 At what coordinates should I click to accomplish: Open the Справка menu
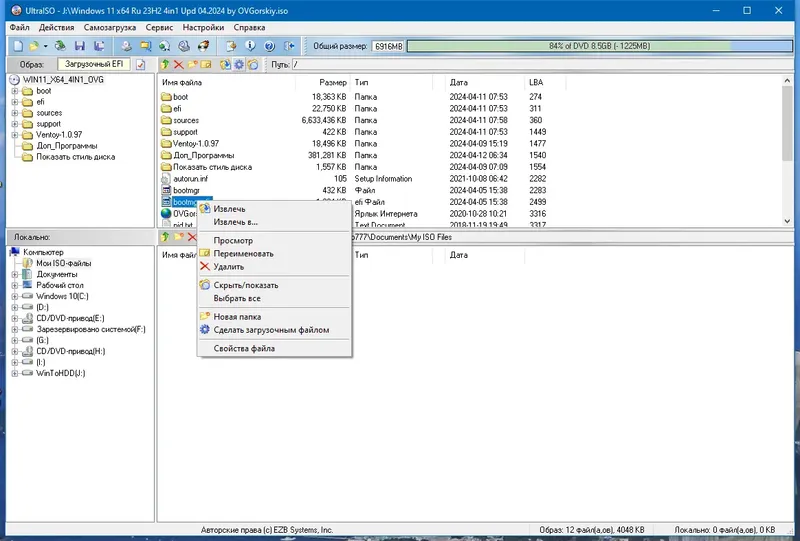[x=249, y=28]
